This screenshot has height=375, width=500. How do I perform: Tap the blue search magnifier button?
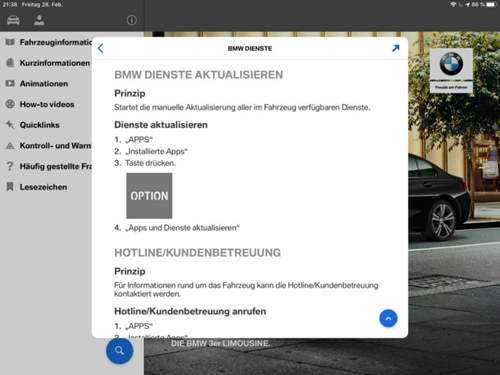coord(119,351)
